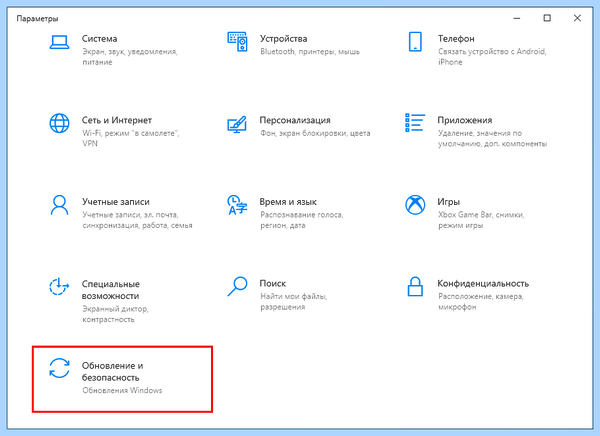Click the Телефон phone icon

pos(415,42)
